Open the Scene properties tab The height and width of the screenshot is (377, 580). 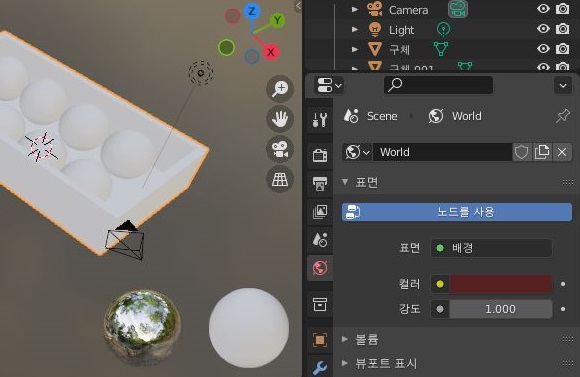(x=320, y=240)
